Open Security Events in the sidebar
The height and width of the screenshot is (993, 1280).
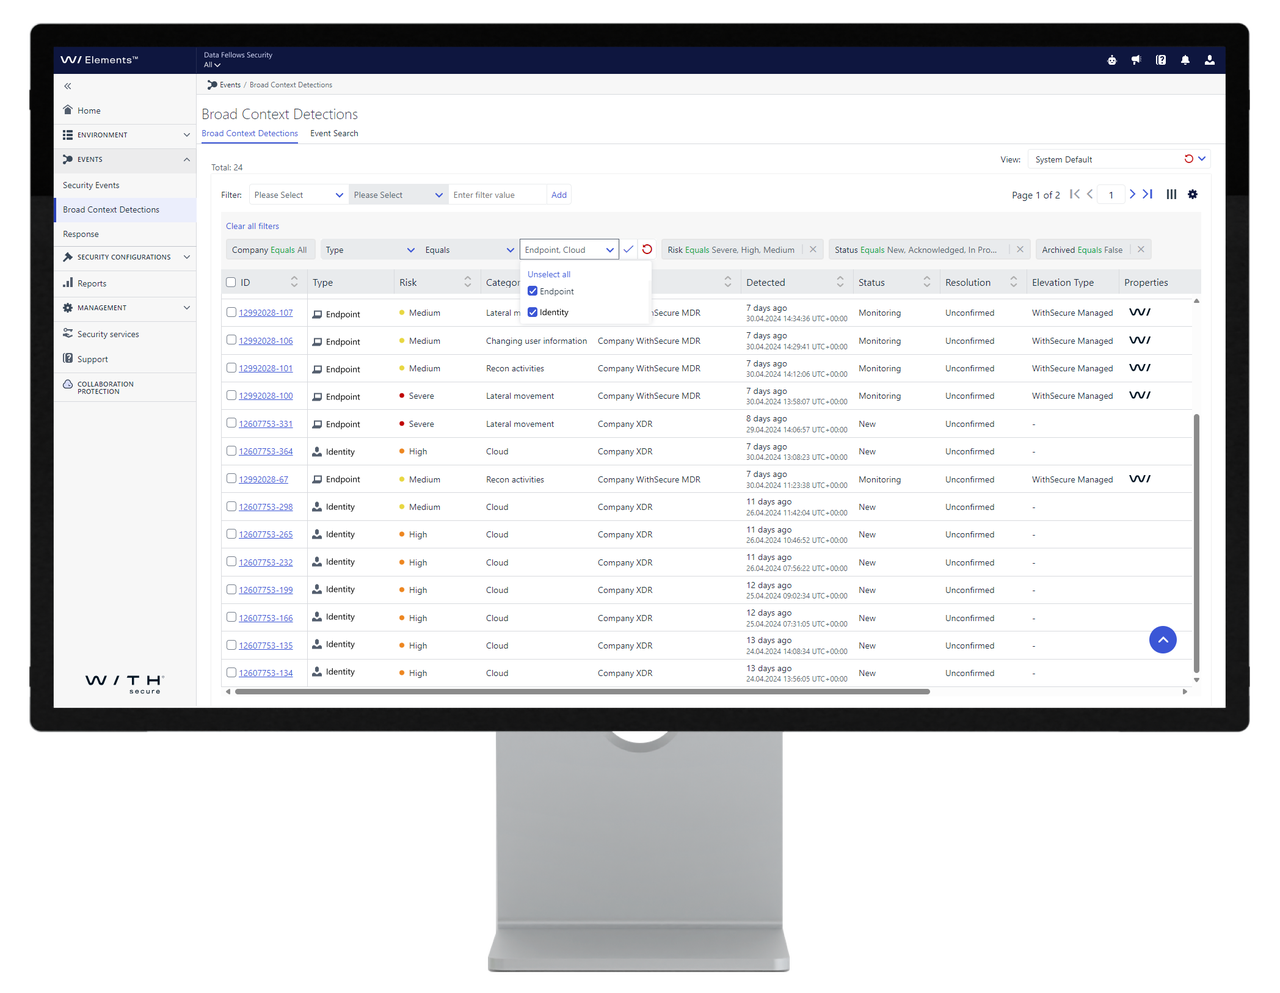coord(90,185)
